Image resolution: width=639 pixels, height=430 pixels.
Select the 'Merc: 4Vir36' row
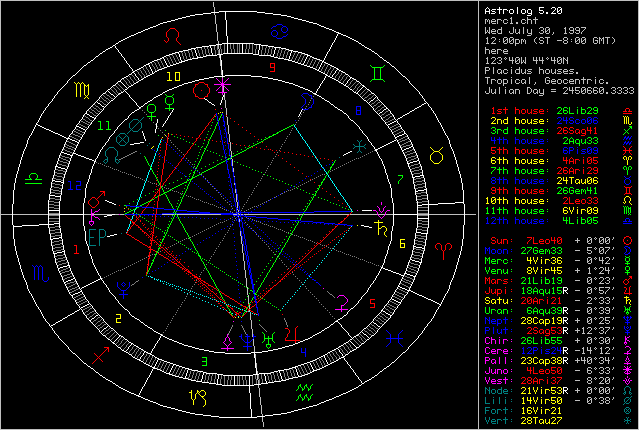(558, 261)
